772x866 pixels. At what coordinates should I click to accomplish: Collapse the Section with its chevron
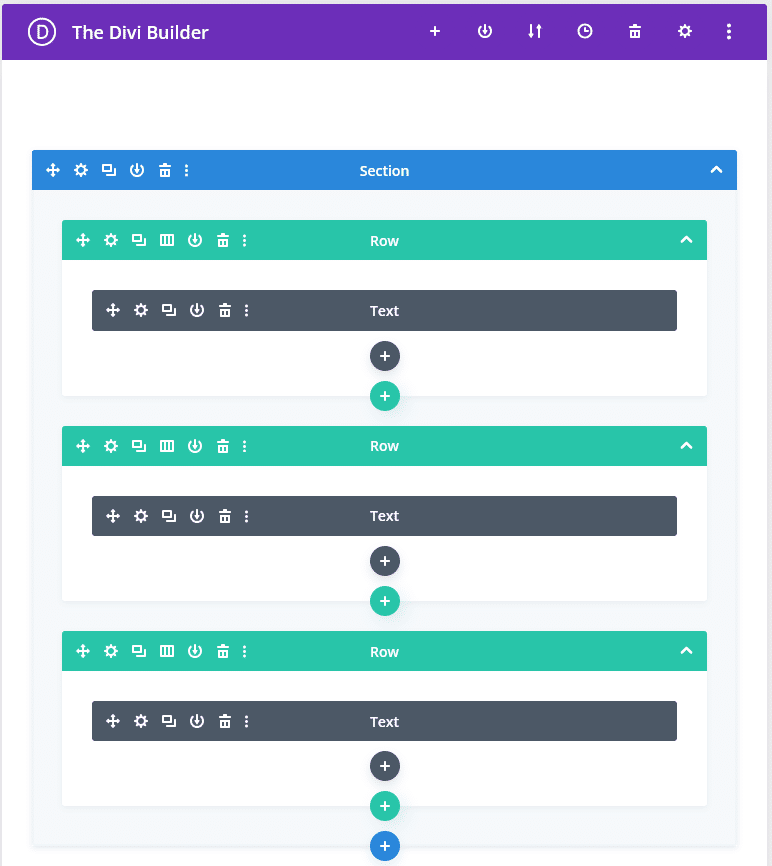pos(717,170)
